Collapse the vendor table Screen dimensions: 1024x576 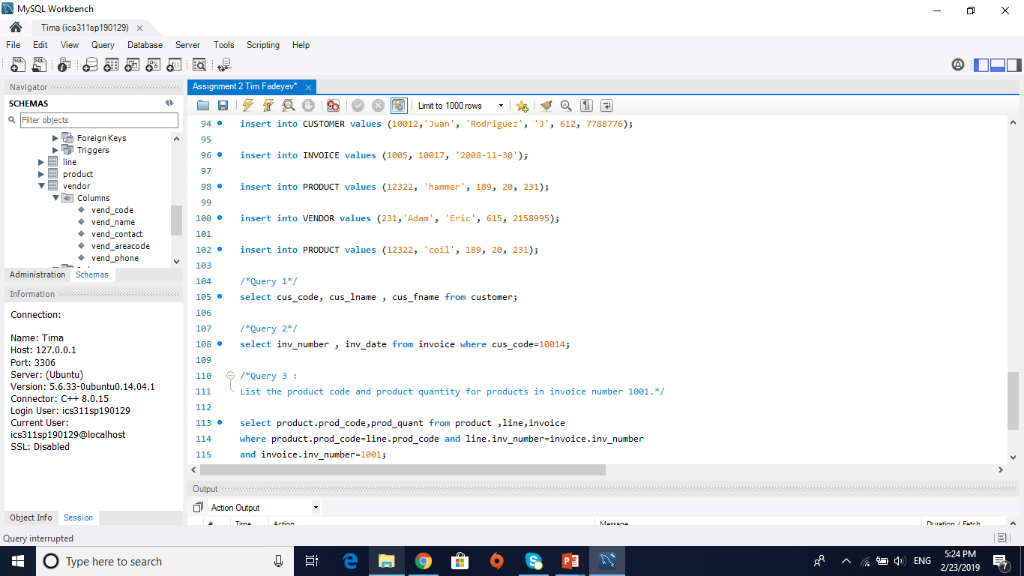41,186
